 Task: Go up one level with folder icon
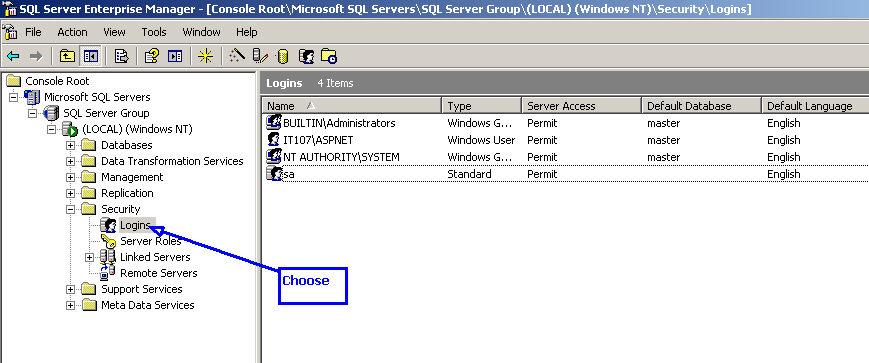tap(67, 56)
